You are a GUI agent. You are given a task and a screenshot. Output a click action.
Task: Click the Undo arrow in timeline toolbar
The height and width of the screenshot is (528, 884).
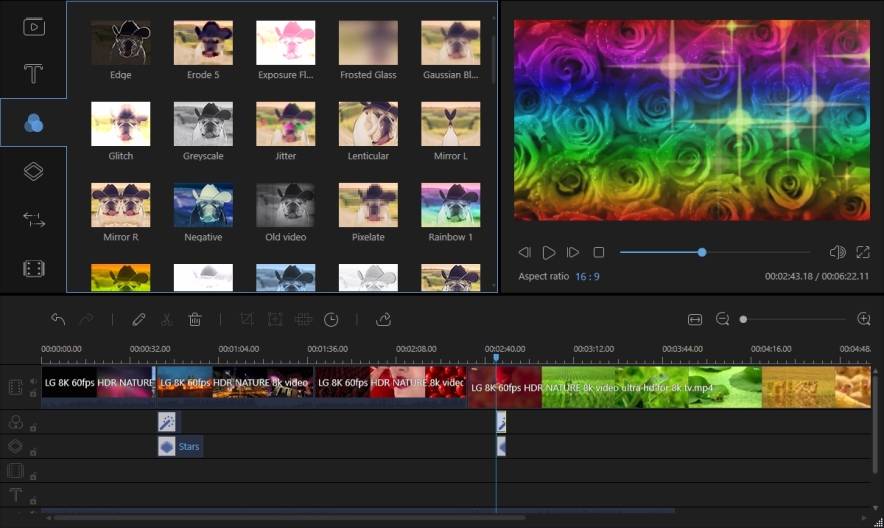click(x=58, y=319)
